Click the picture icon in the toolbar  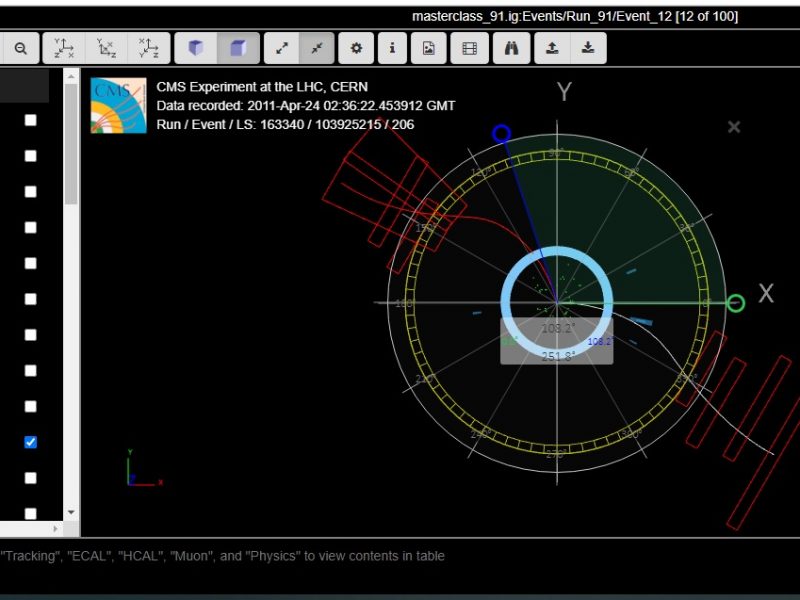tap(428, 48)
